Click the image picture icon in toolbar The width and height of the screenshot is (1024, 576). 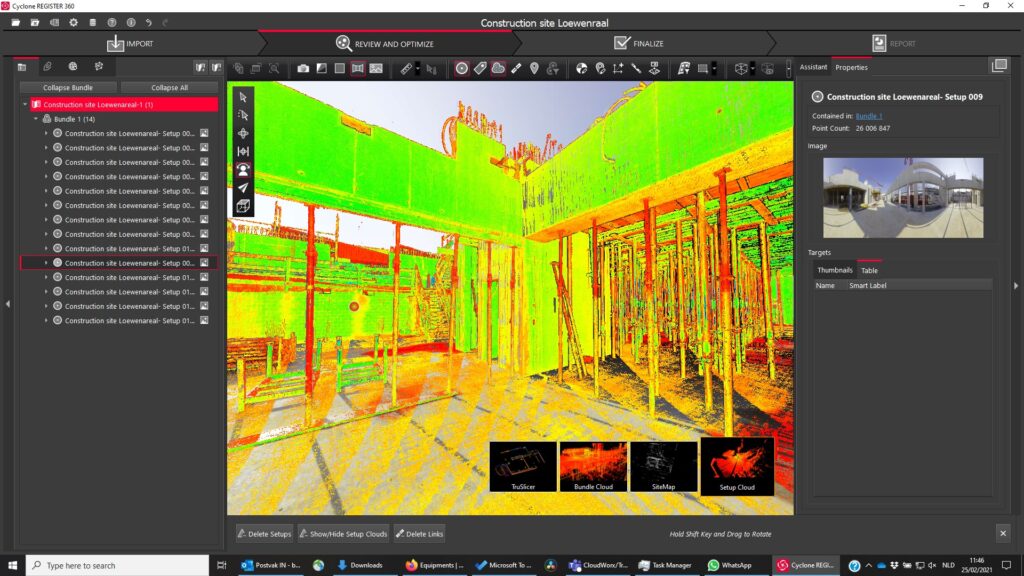(376, 68)
